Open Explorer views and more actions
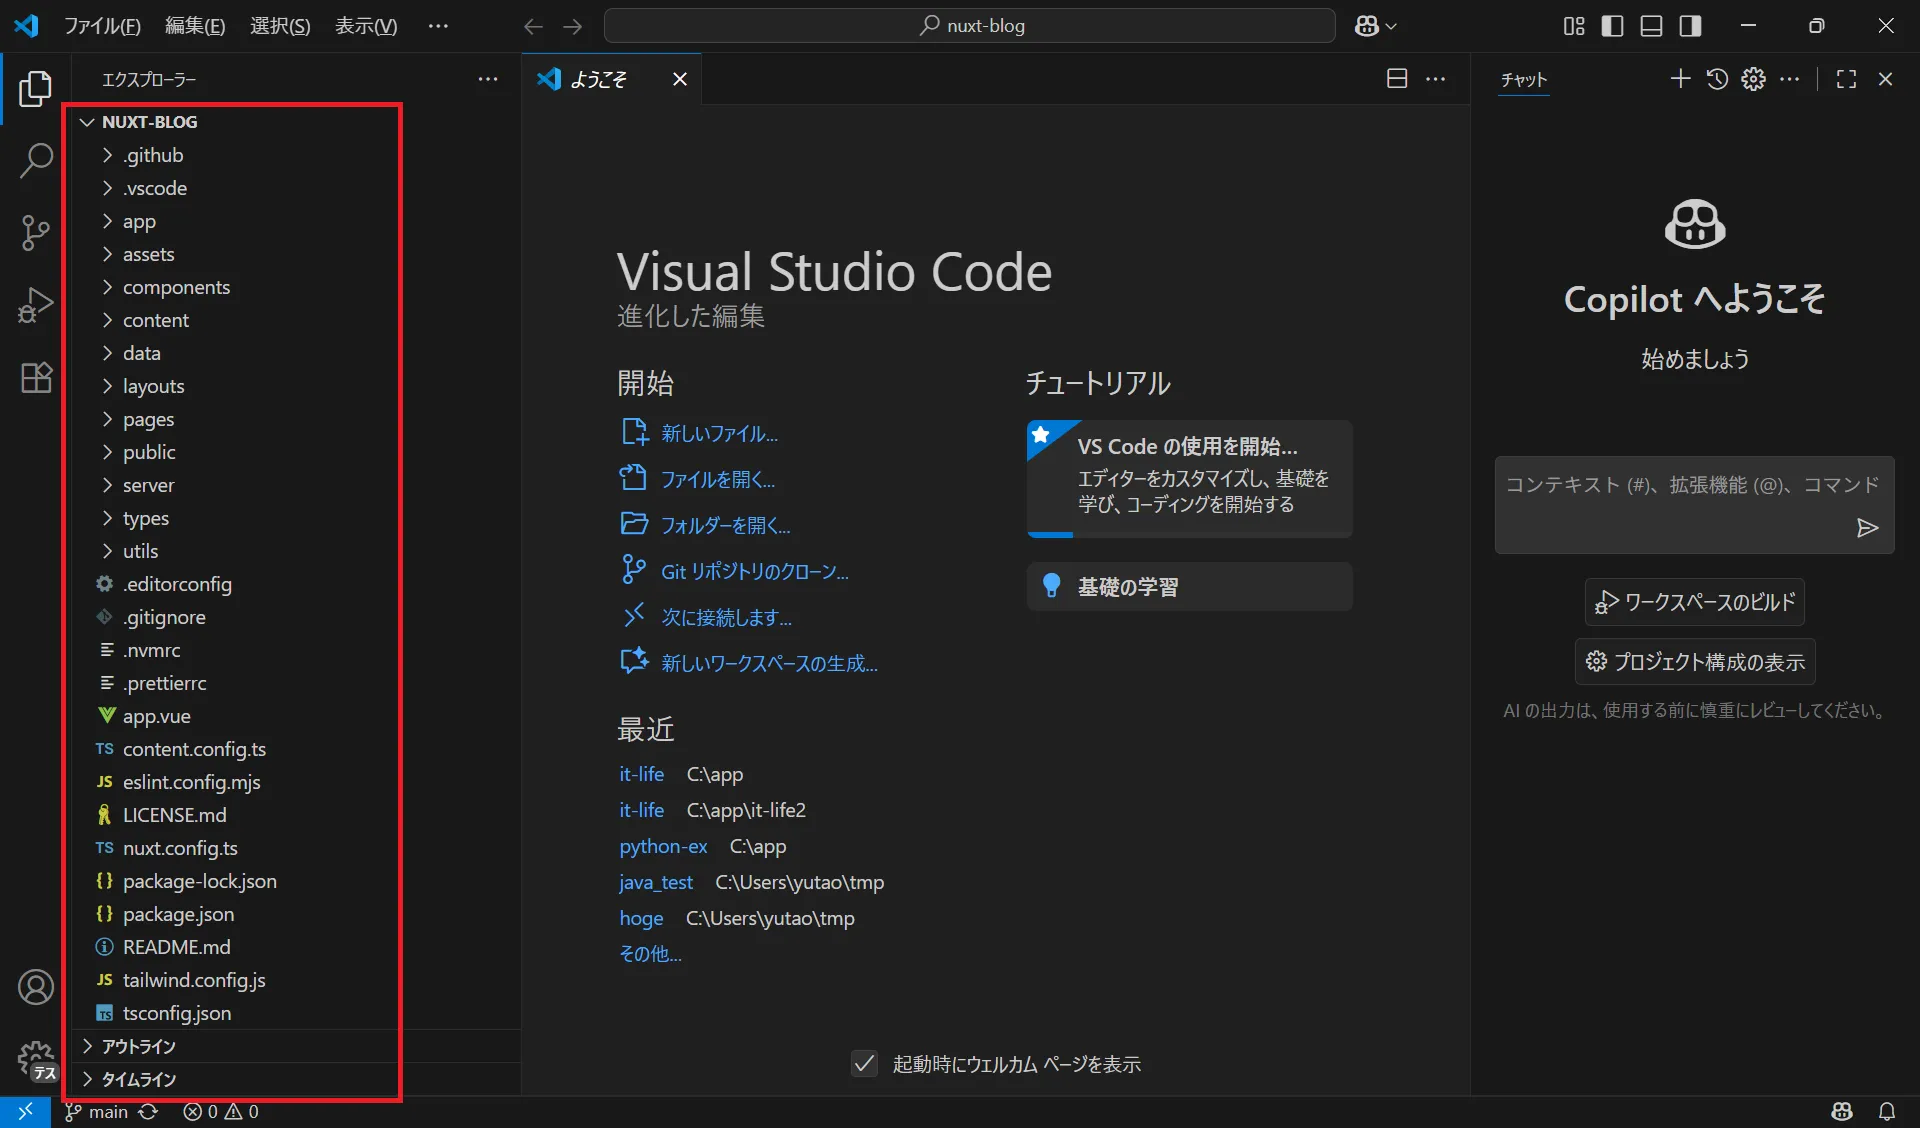The width and height of the screenshot is (1920, 1128). [x=487, y=79]
